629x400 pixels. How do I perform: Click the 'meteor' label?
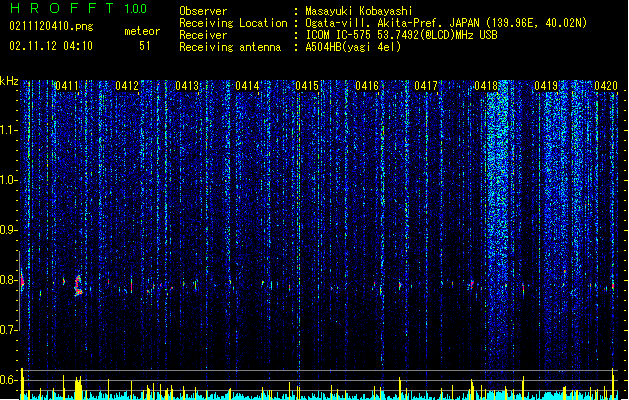[x=142, y=31]
